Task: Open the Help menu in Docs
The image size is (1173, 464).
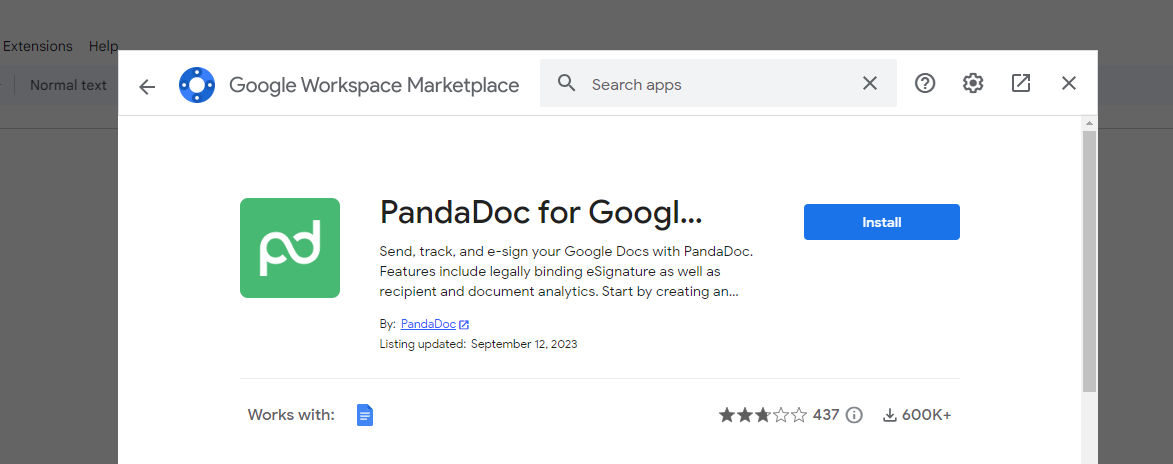Action: point(103,46)
